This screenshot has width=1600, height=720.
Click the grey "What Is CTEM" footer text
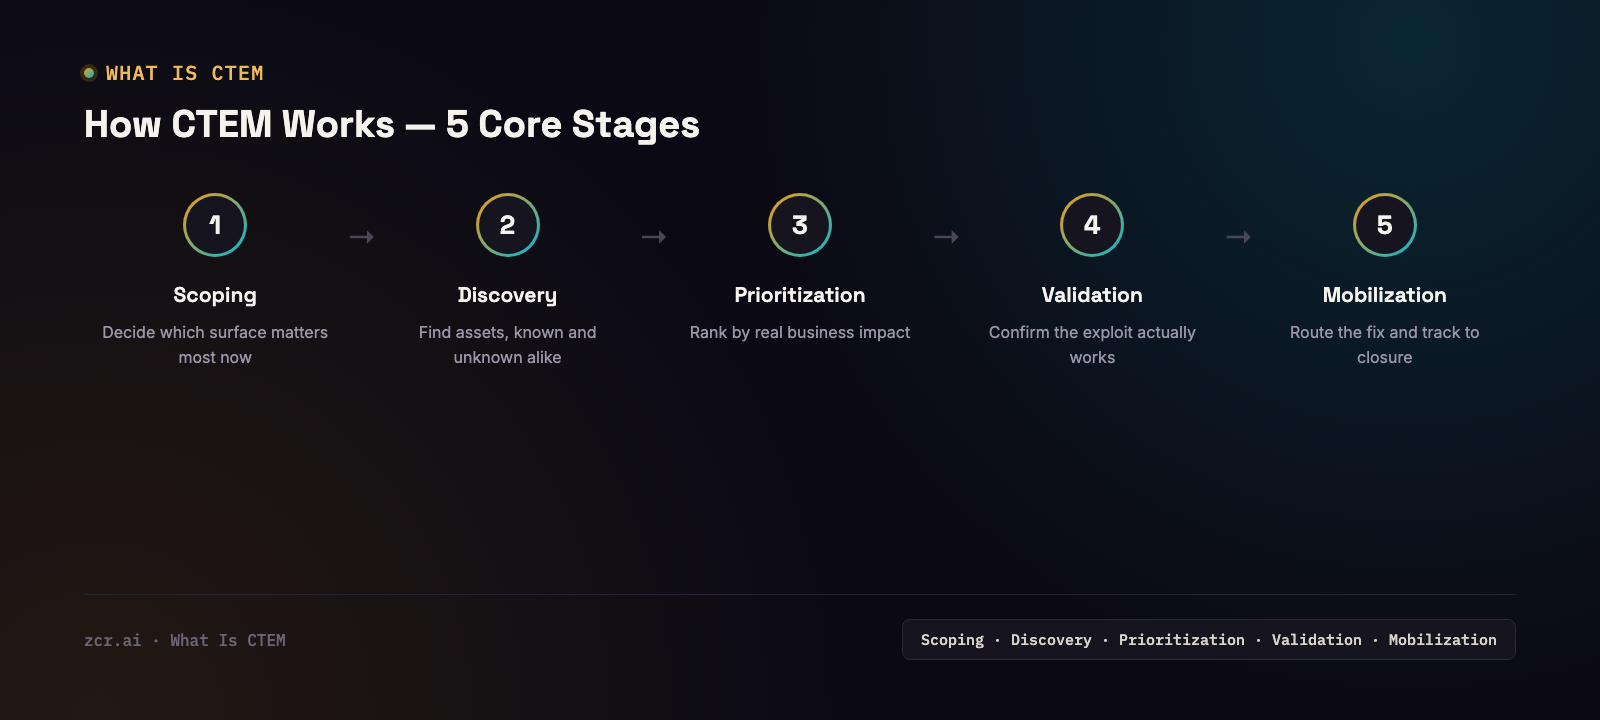pos(228,640)
